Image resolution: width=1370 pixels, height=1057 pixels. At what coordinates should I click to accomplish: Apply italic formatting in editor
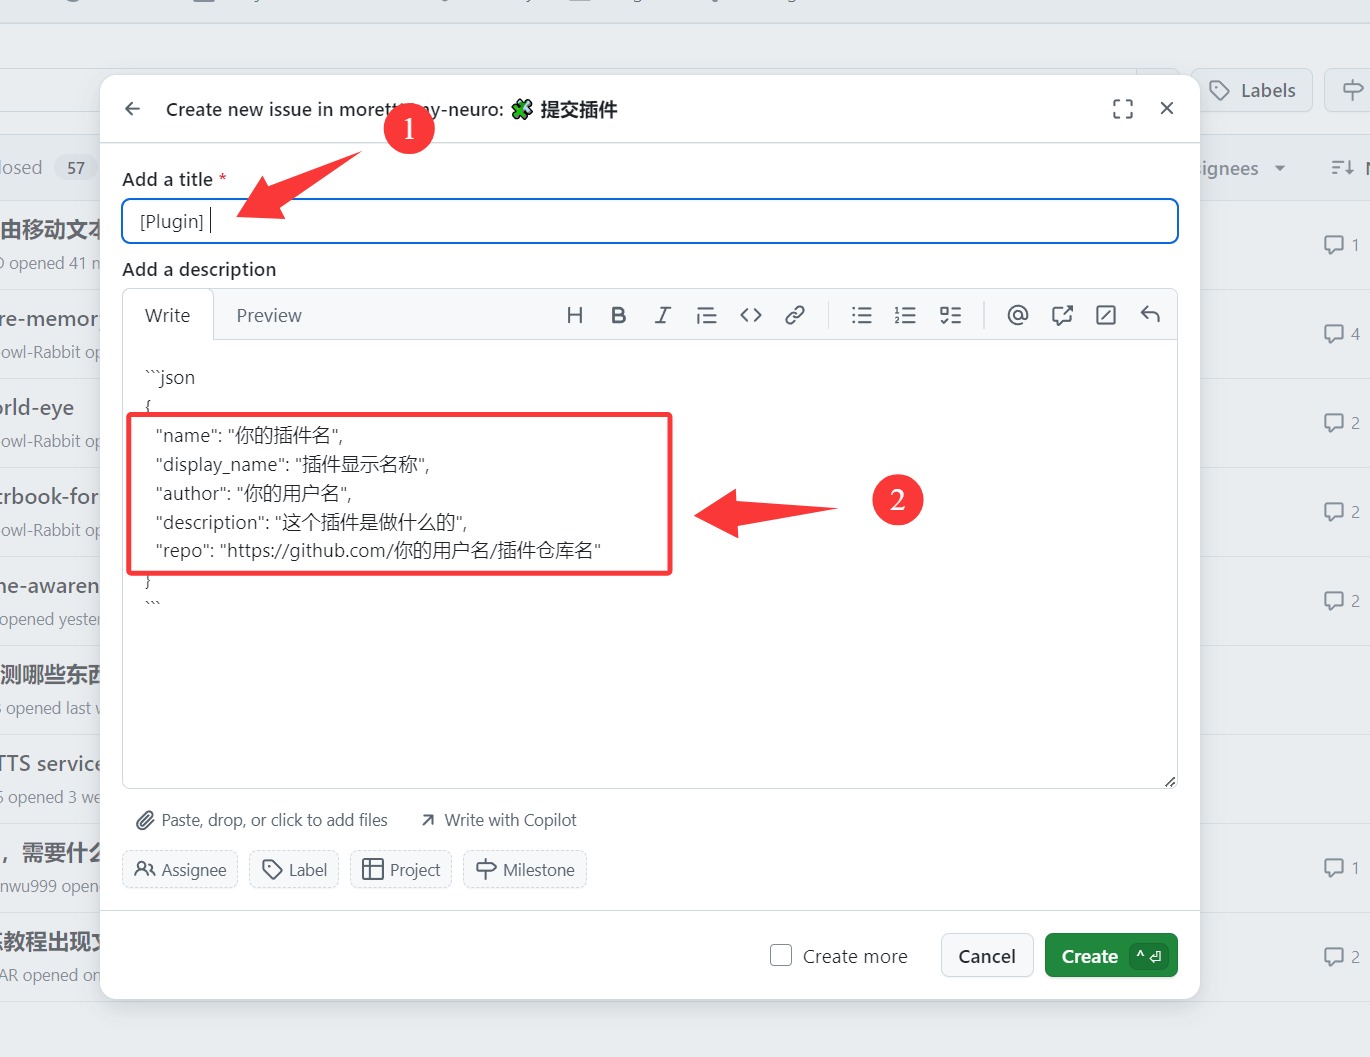pos(662,316)
